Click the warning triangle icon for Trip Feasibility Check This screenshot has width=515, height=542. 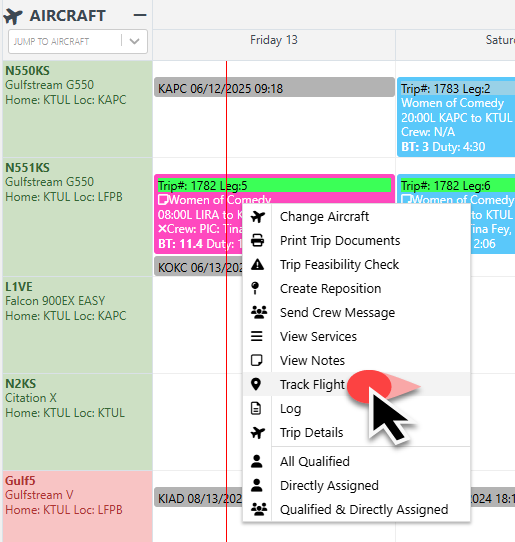point(258,265)
